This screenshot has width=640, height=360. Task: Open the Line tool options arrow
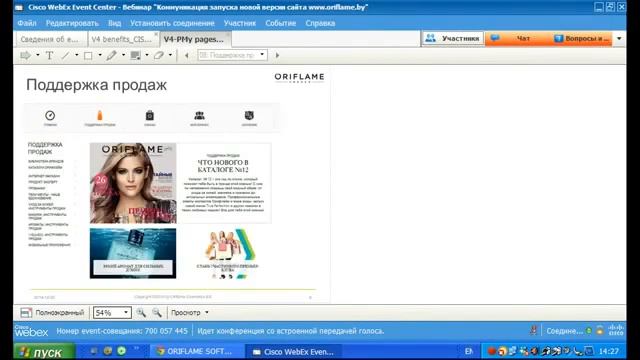tap(76, 55)
